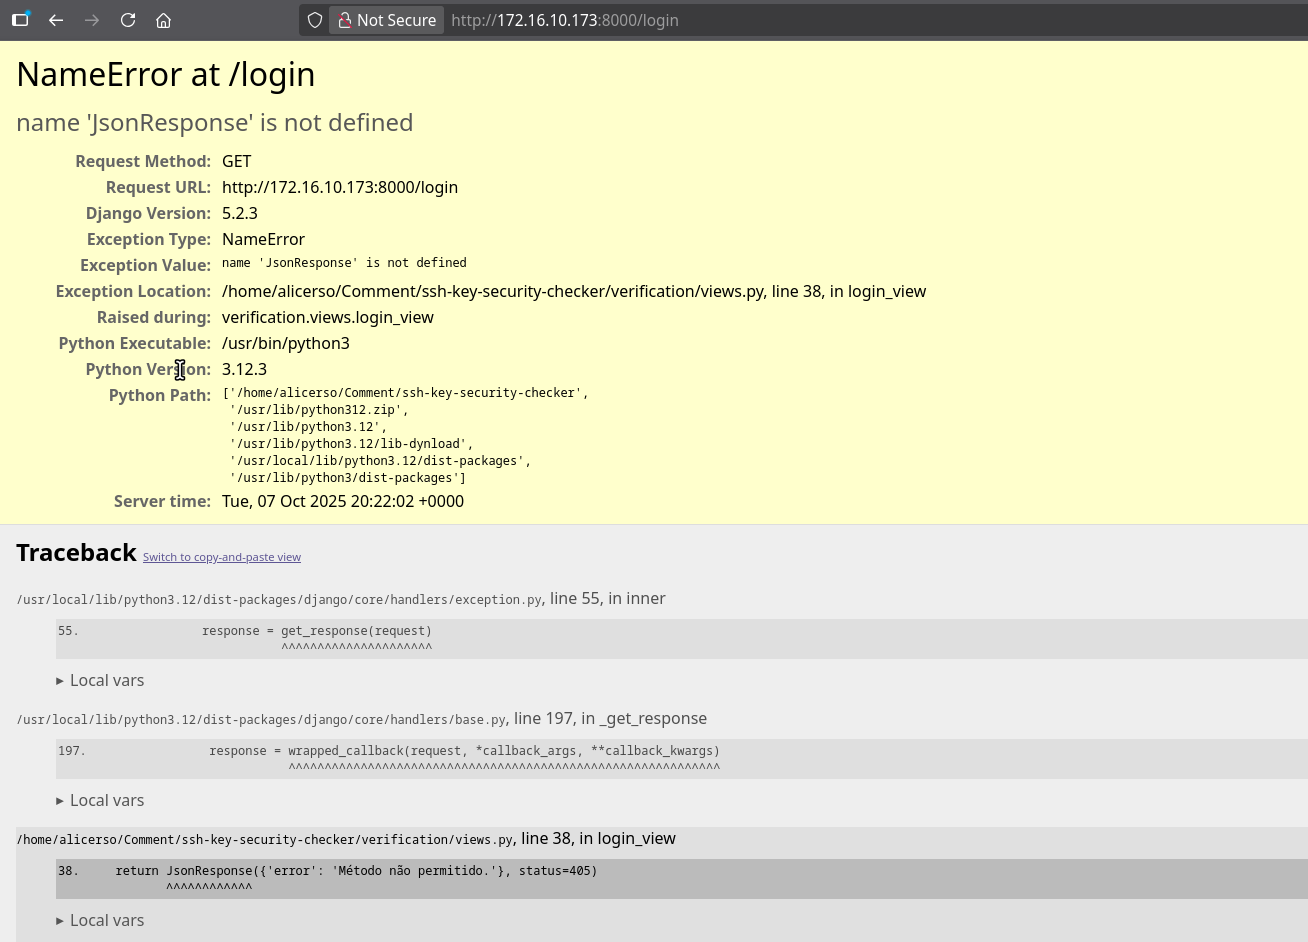
Task: Expand Local vars in the login_view frame
Action: tap(100, 920)
